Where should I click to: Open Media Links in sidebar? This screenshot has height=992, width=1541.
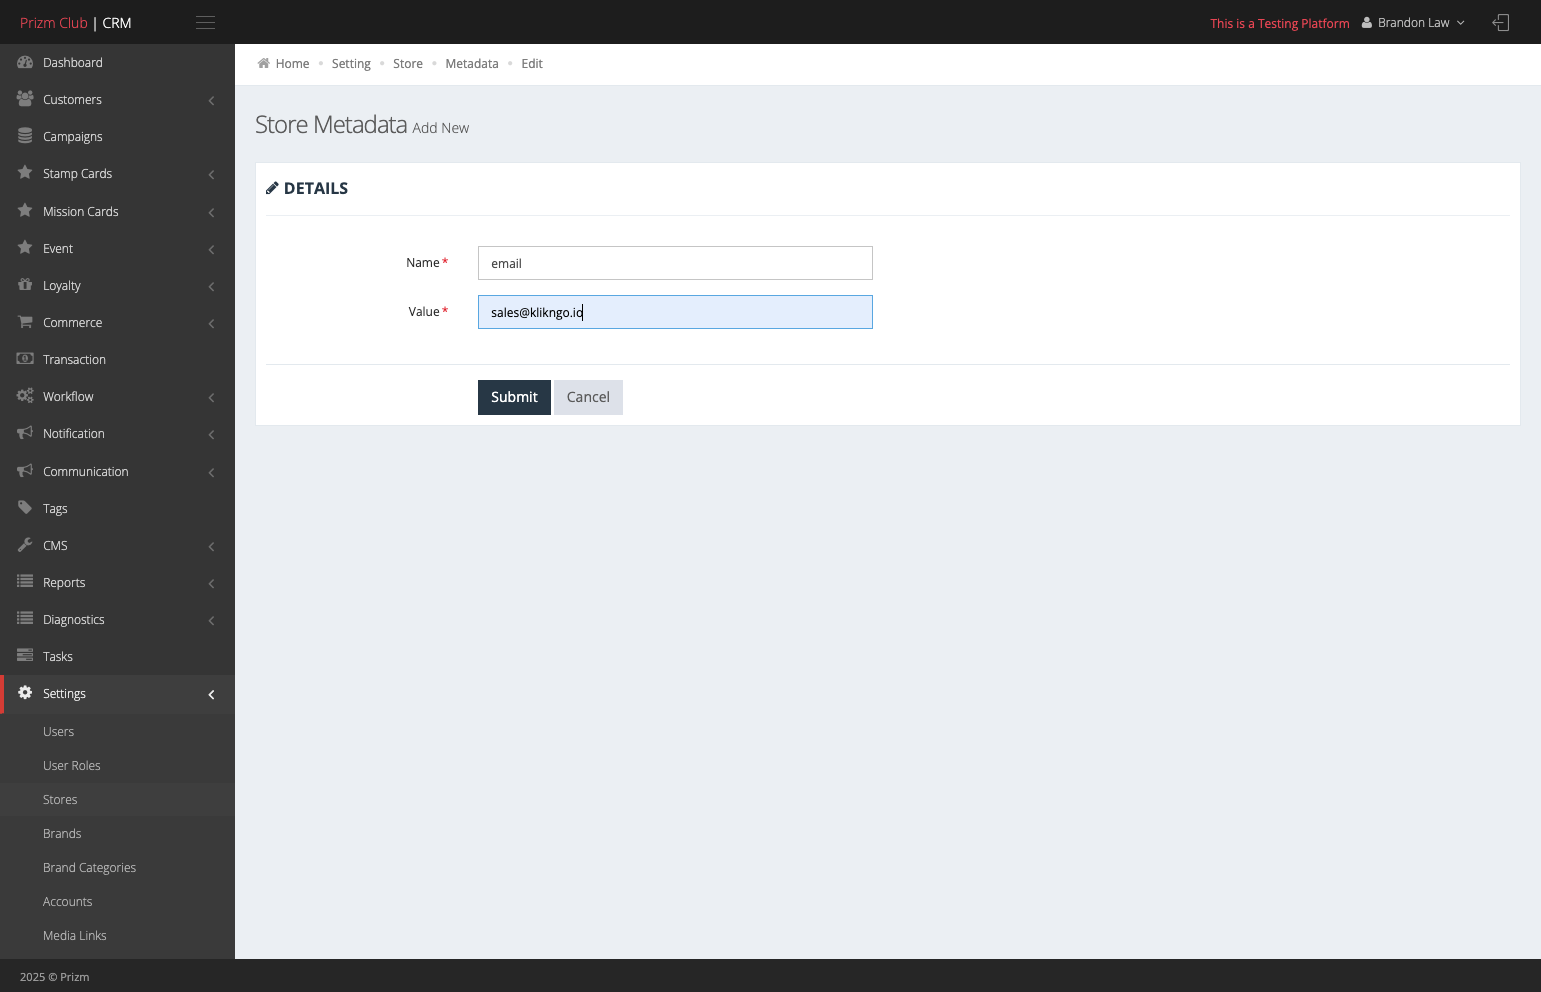[x=74, y=936]
